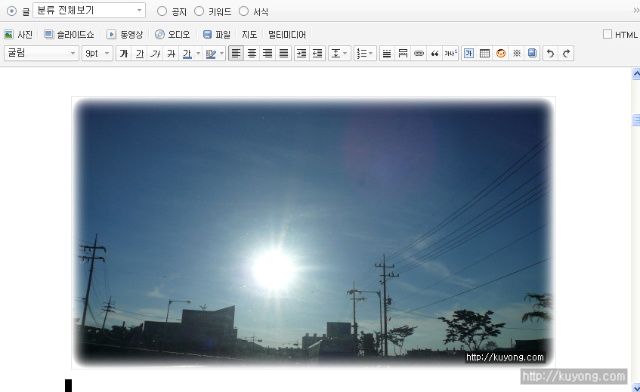
Task: Open the 지도 map menu
Action: click(x=249, y=35)
